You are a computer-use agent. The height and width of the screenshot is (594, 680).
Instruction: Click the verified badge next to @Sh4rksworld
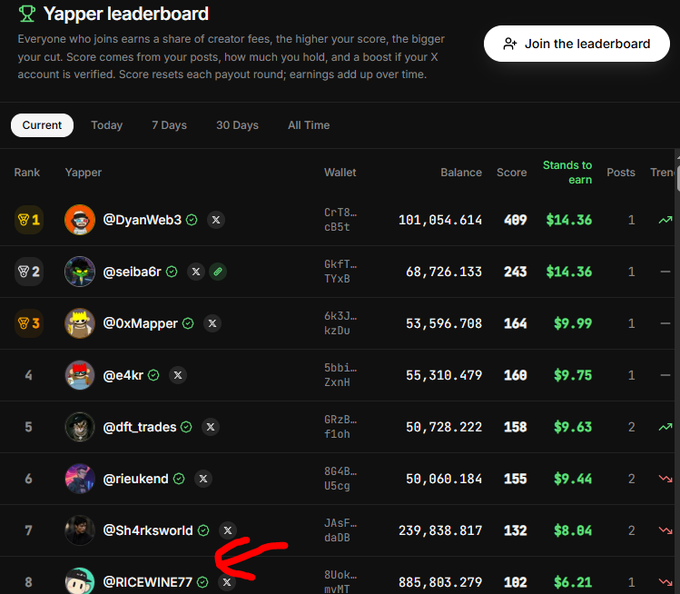coord(203,530)
